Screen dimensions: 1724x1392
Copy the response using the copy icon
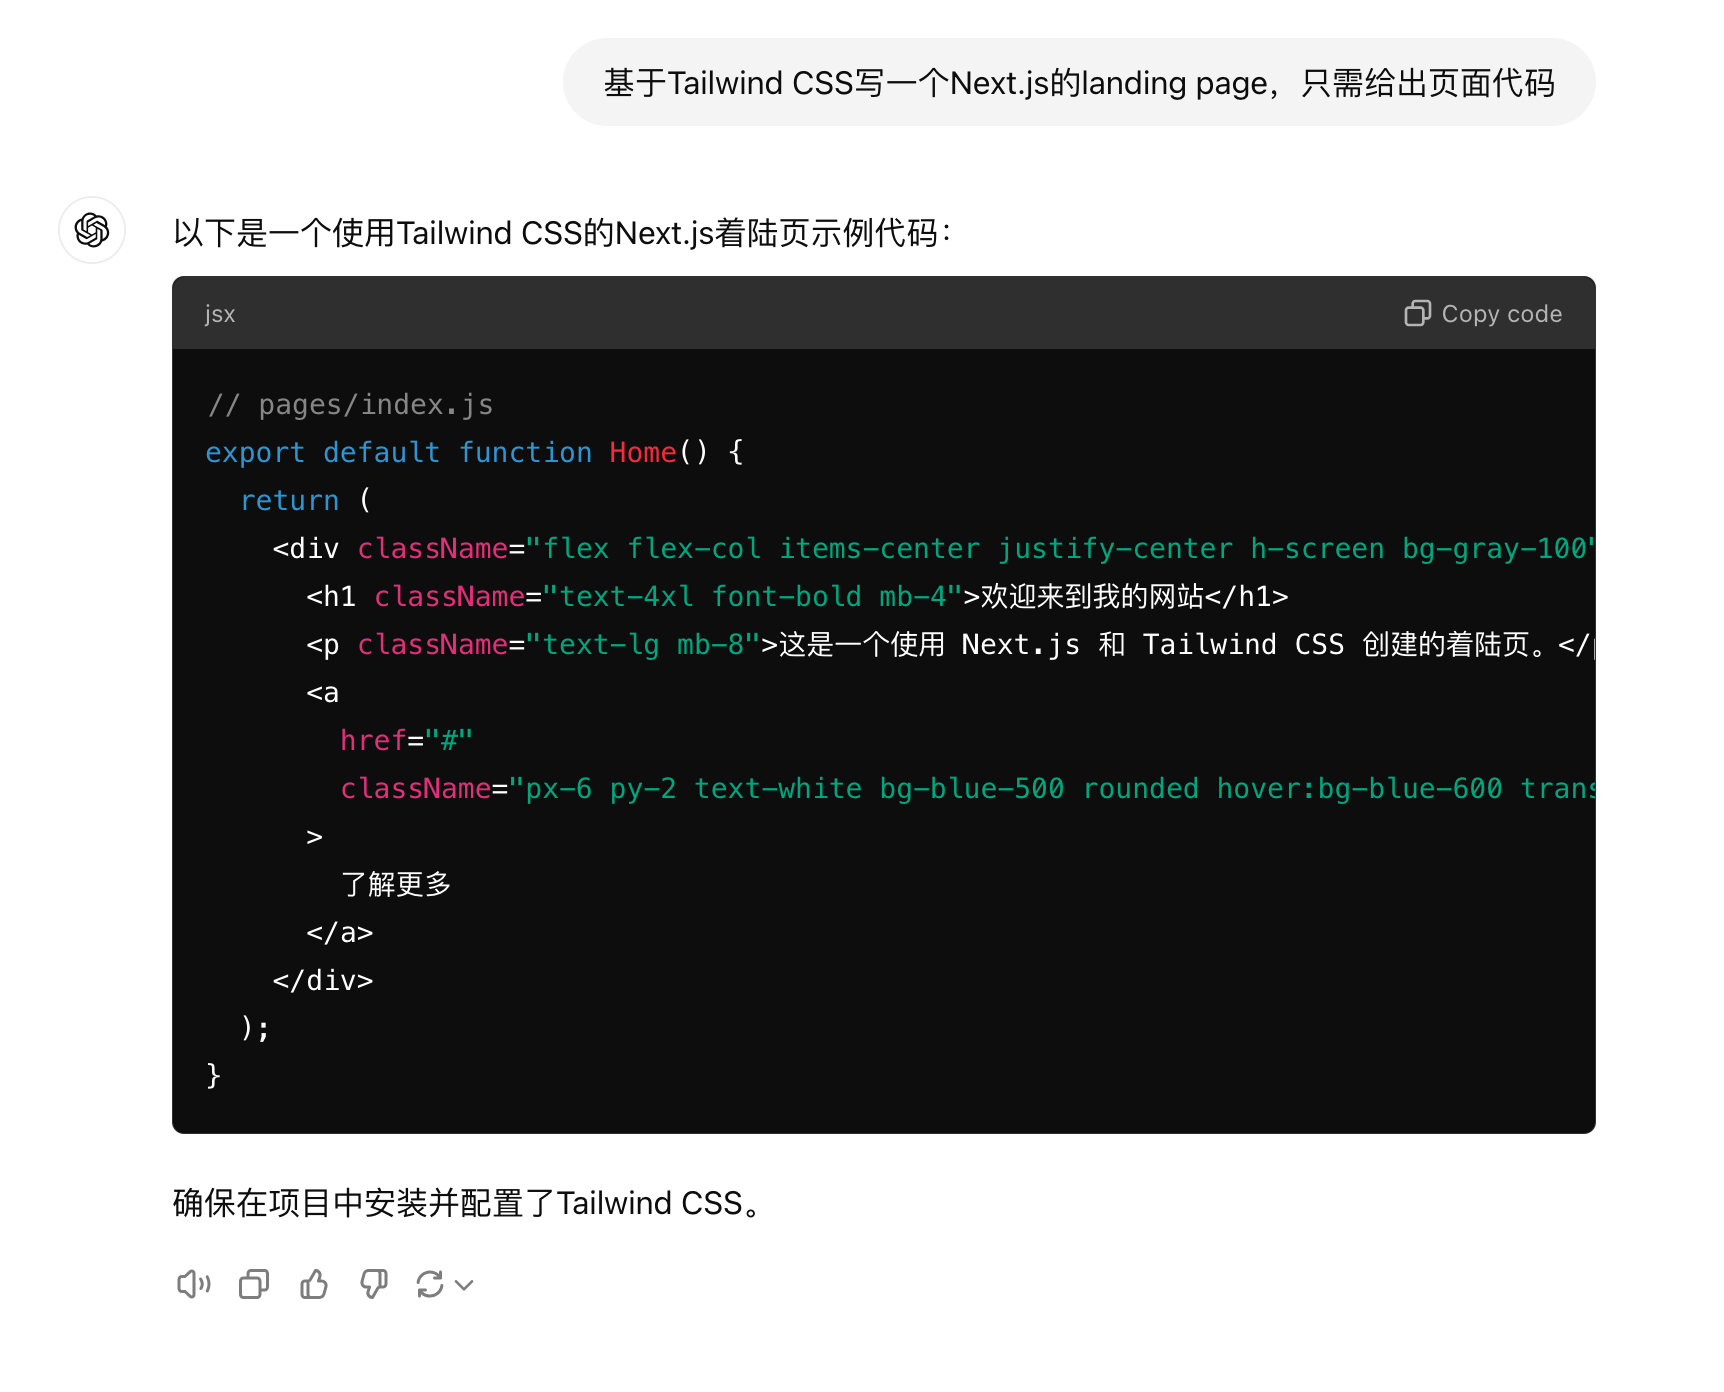[254, 1284]
